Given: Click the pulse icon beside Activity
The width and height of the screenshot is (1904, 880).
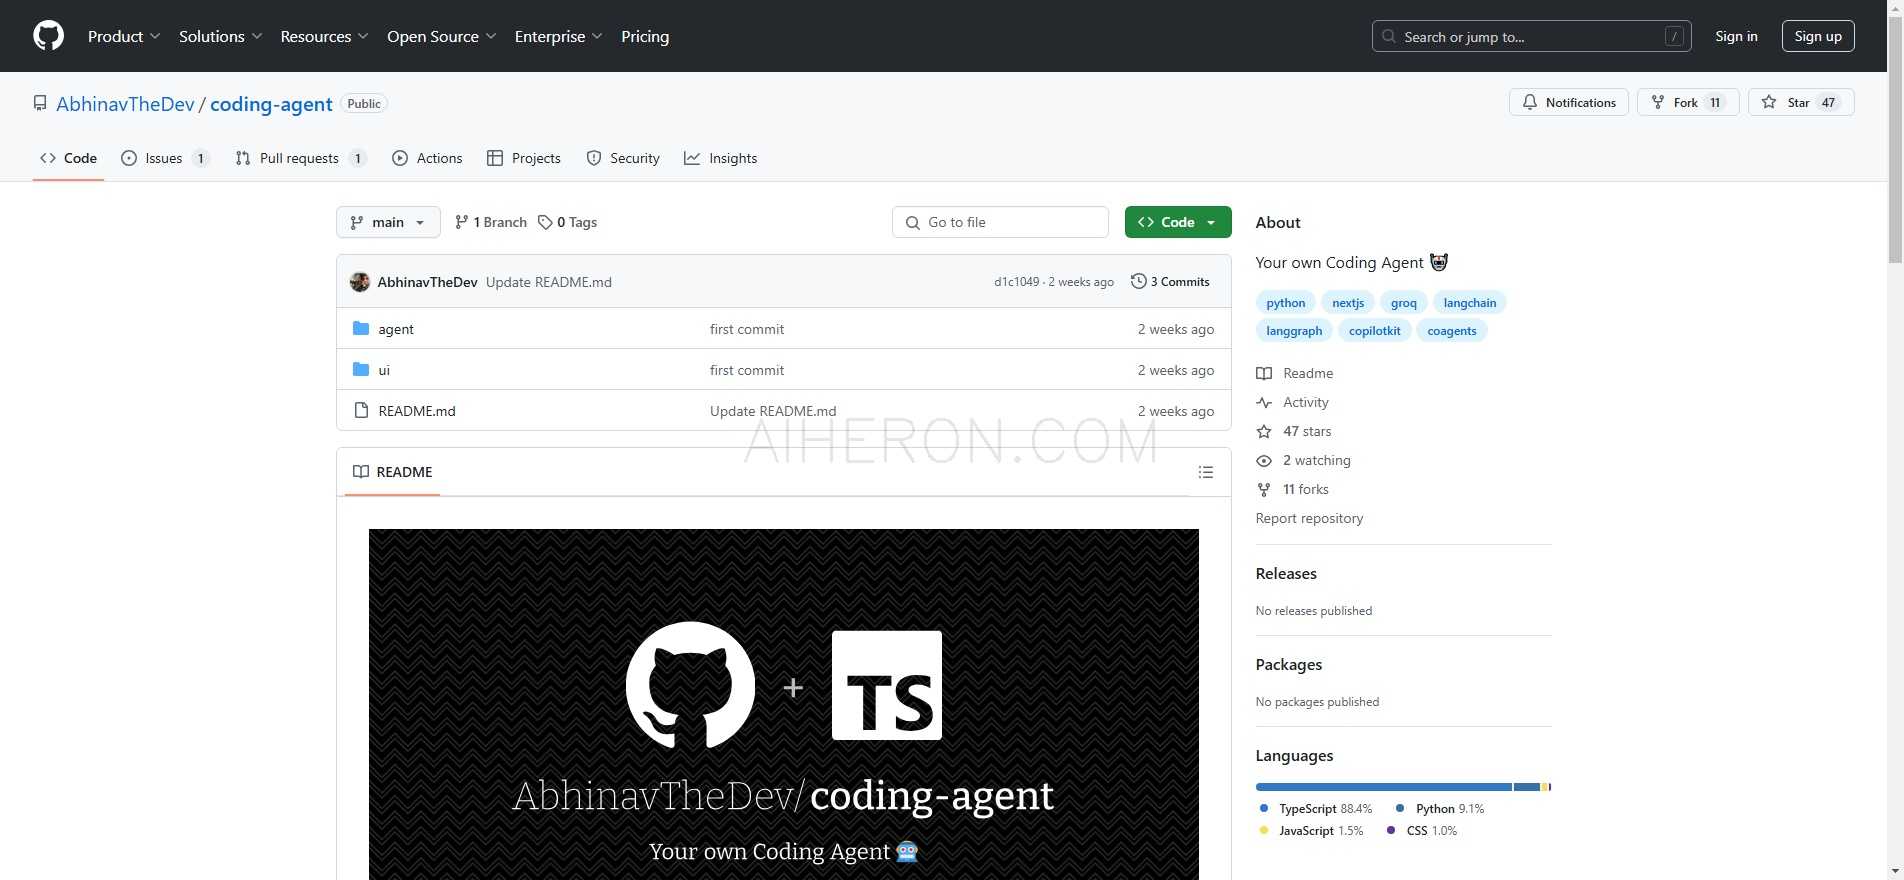Looking at the screenshot, I should coord(1264,402).
